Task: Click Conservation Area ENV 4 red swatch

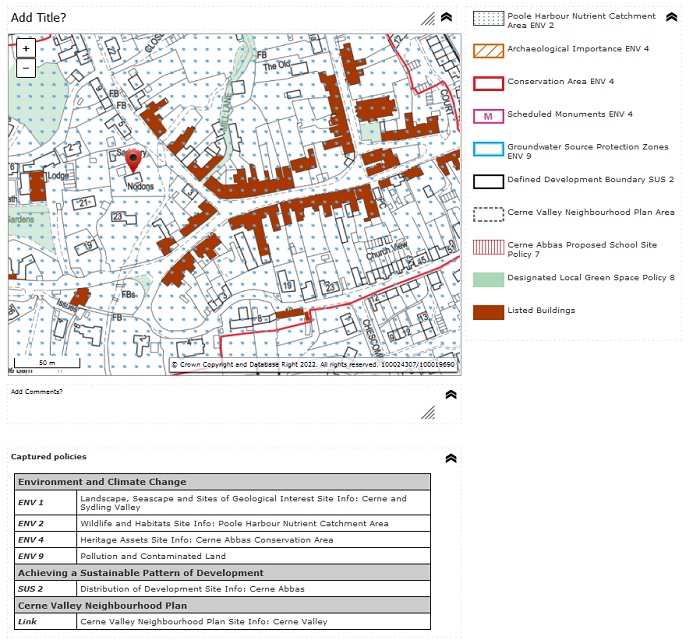Action: pyautogui.click(x=488, y=84)
